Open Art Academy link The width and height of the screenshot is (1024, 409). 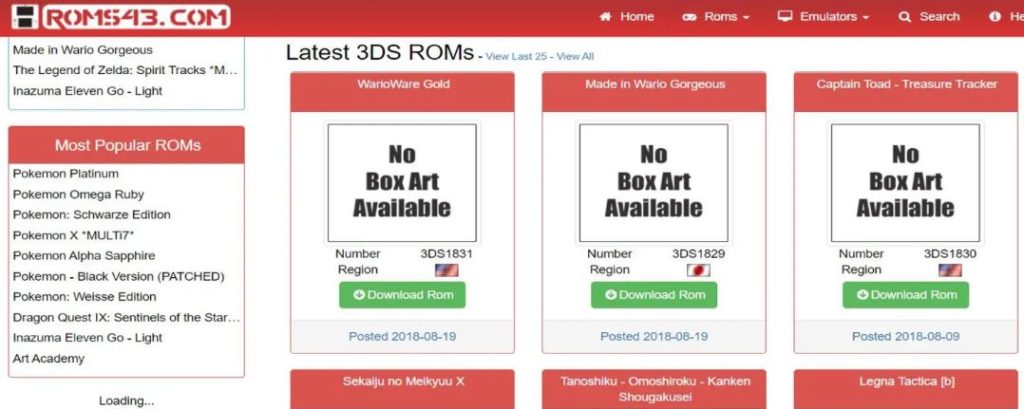coord(48,359)
